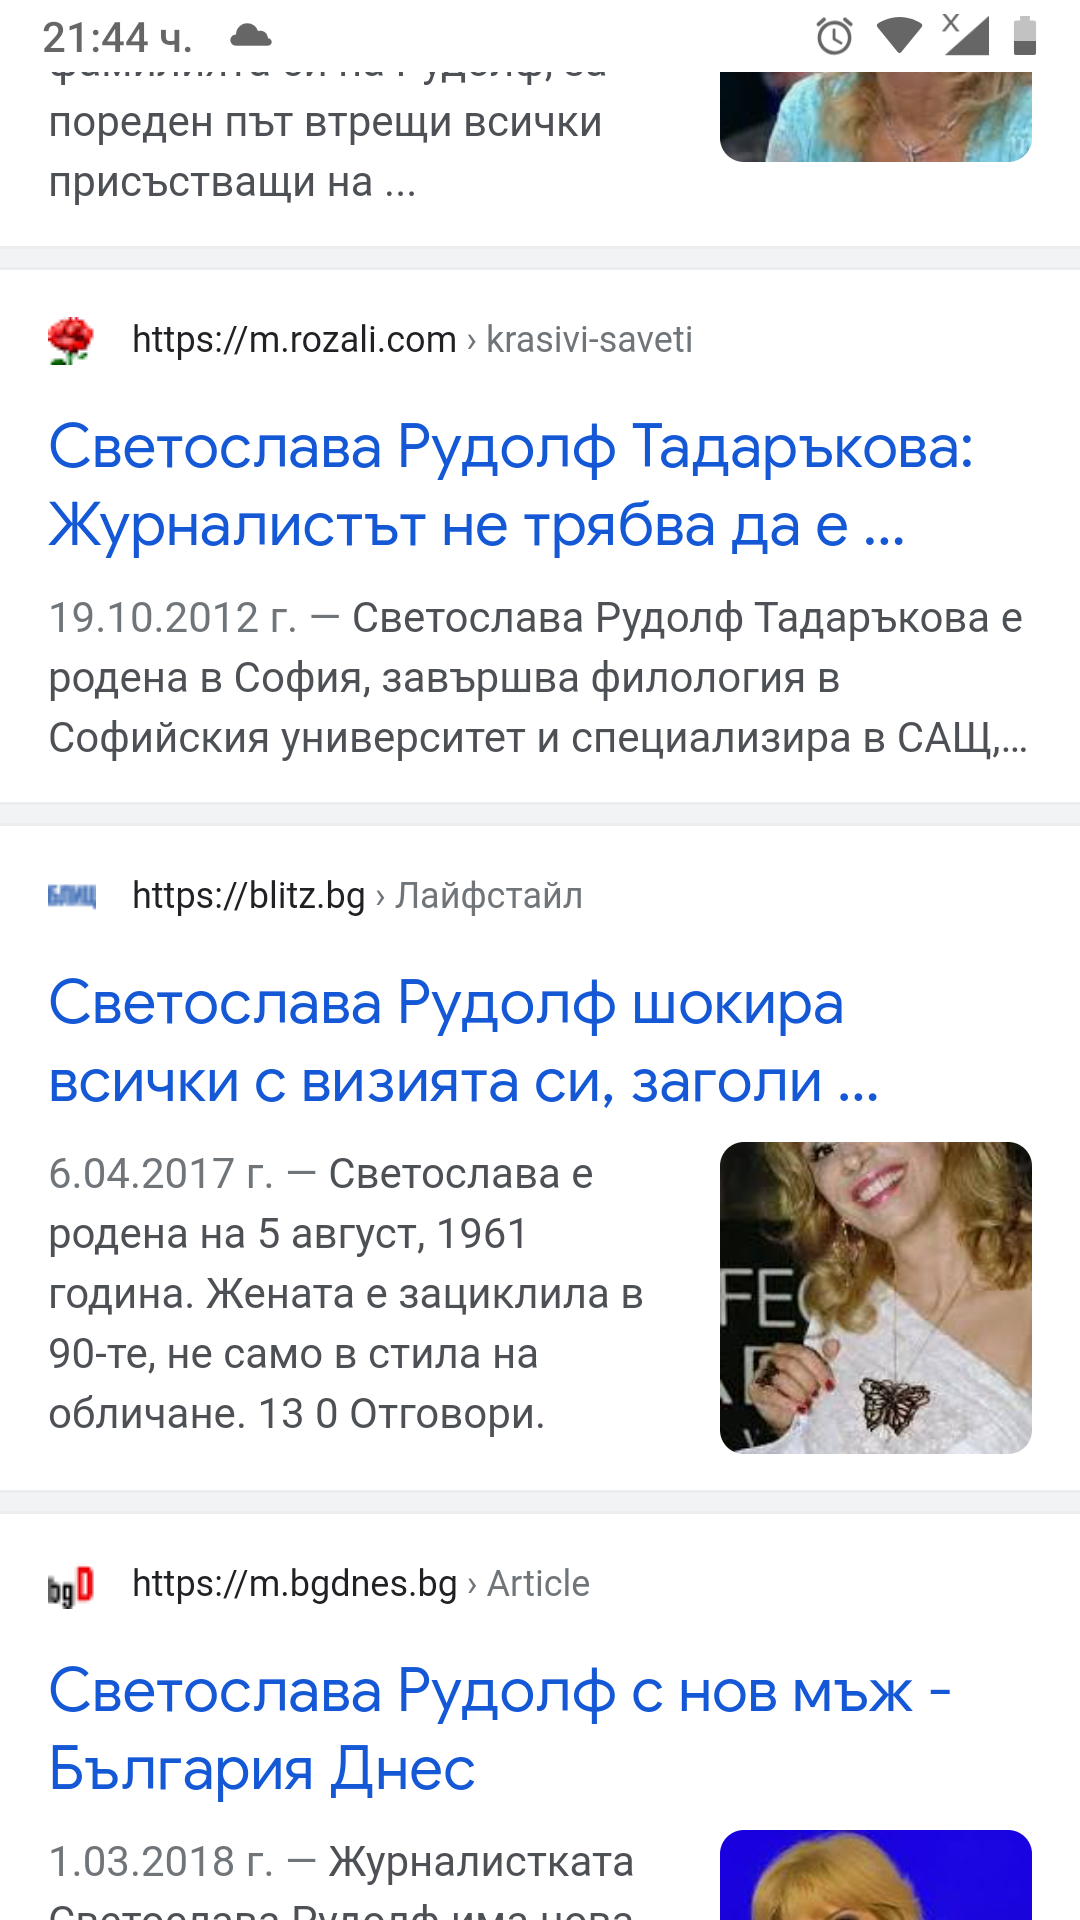Tap the bgdnes.bg result thumbnail
Screen dimensions: 1080x1920
coord(876,1875)
